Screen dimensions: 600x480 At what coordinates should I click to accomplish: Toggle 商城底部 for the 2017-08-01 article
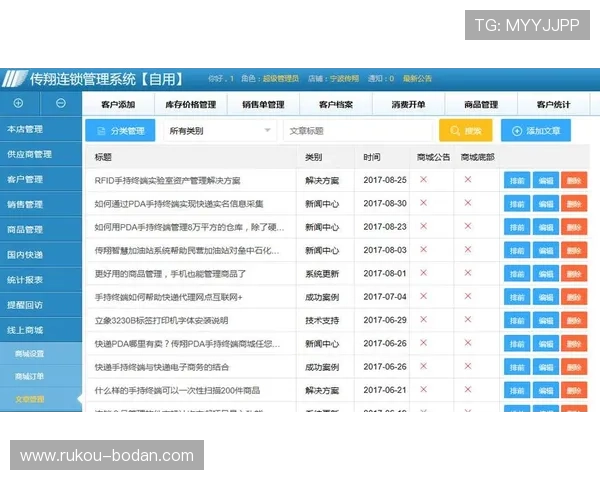click(468, 273)
